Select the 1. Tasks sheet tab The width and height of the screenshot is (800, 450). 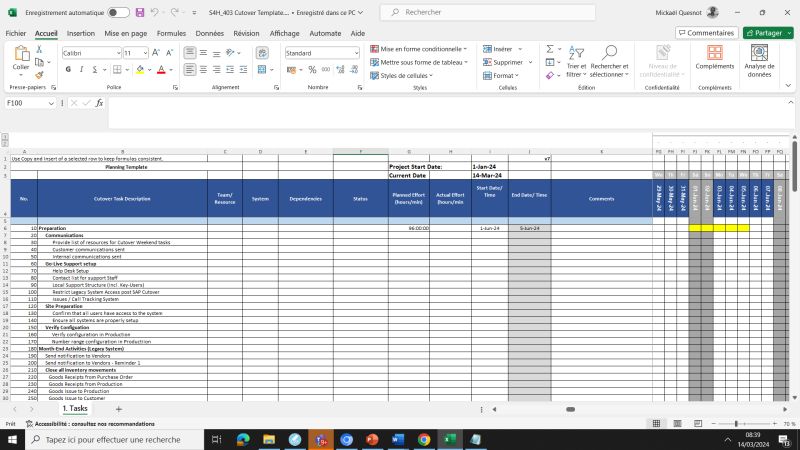75,409
